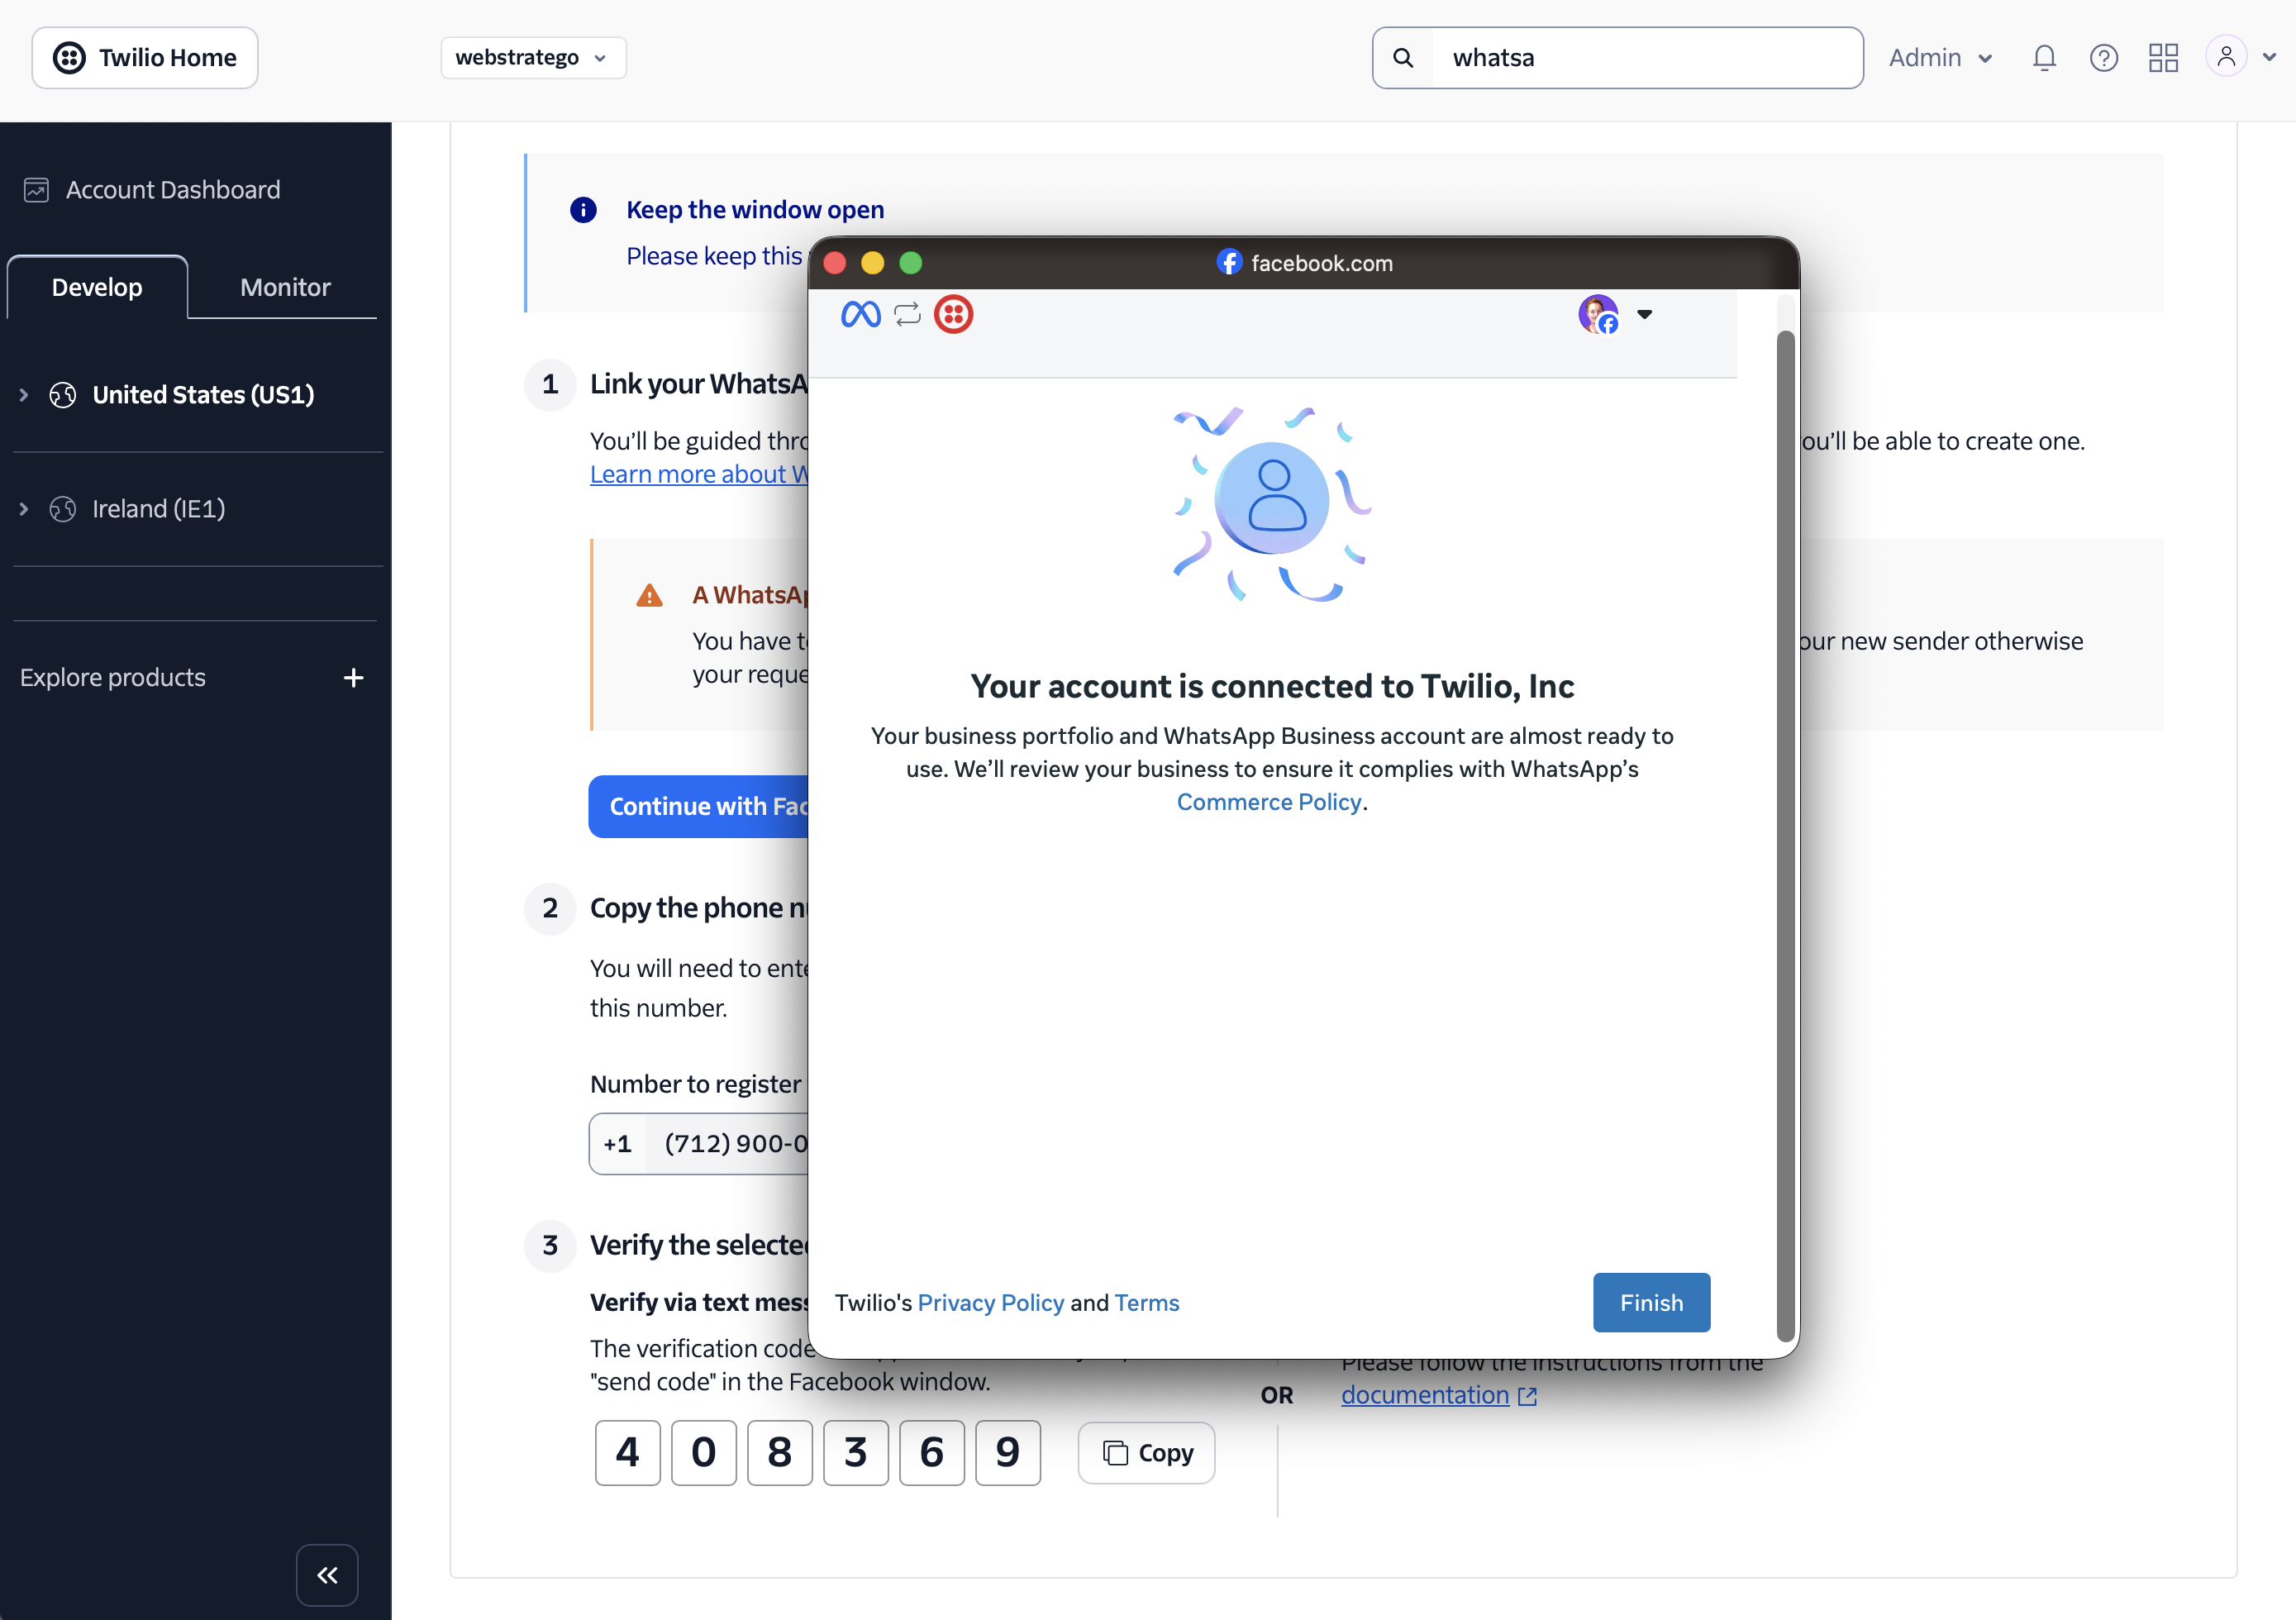Click the facebook.com title icon
This screenshot has width=2296, height=1620.
[x=1229, y=262]
